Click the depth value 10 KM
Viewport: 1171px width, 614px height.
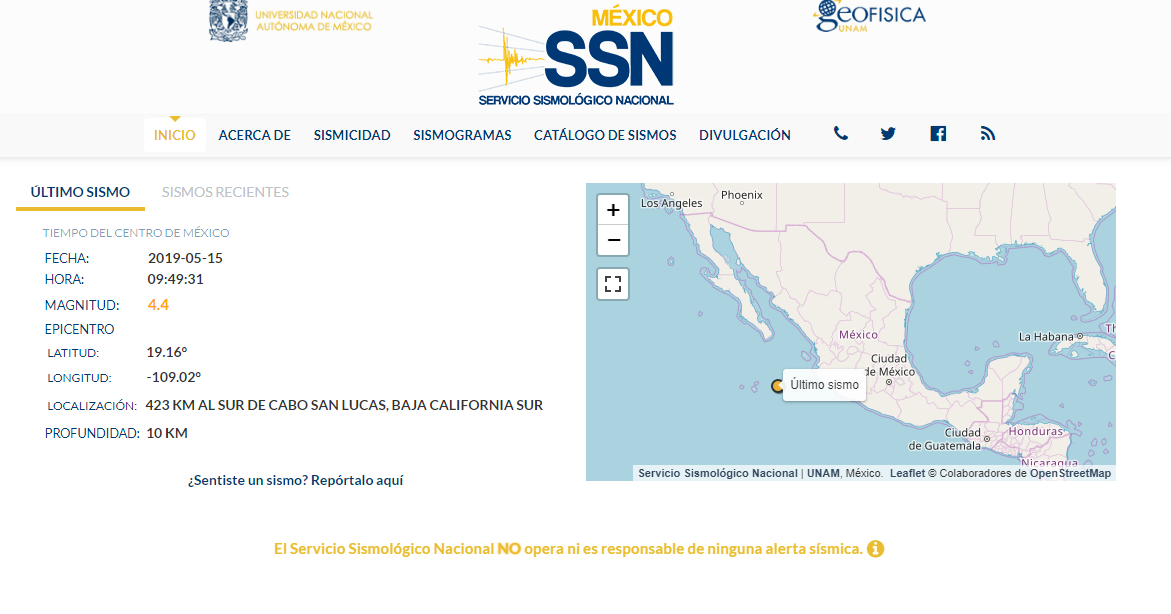coord(167,433)
